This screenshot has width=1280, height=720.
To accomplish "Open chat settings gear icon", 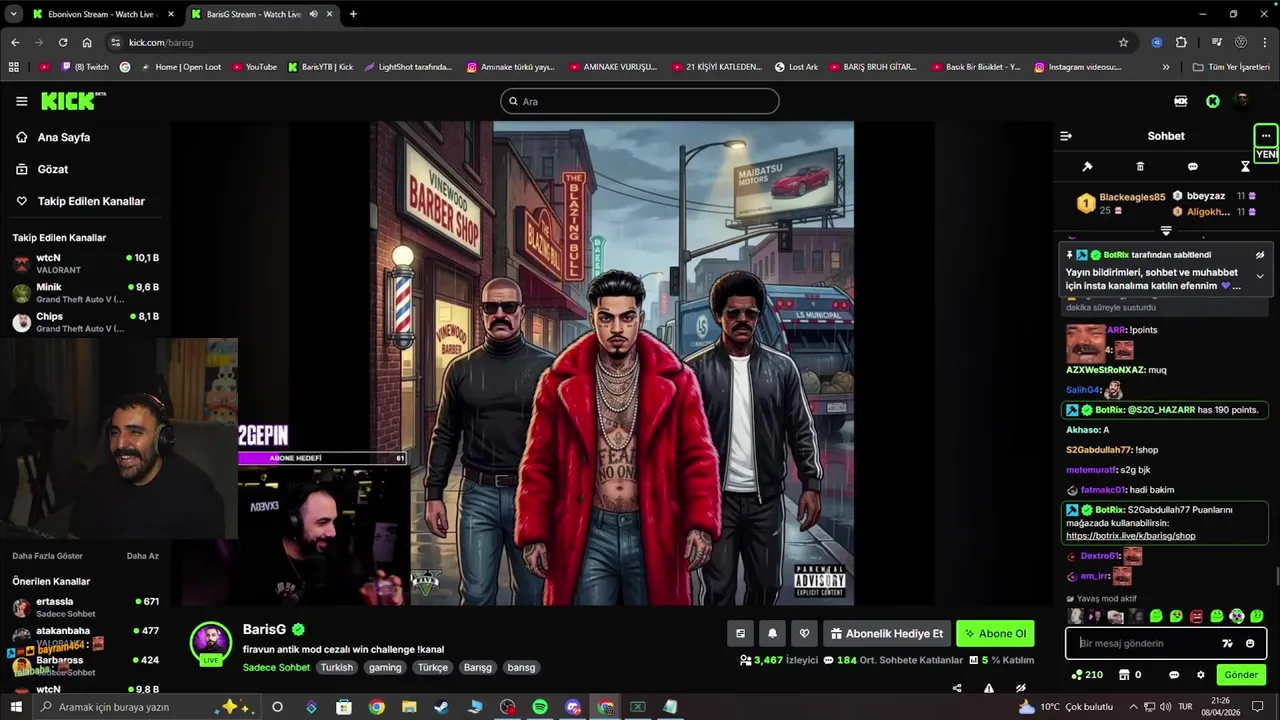I will (x=1201, y=675).
